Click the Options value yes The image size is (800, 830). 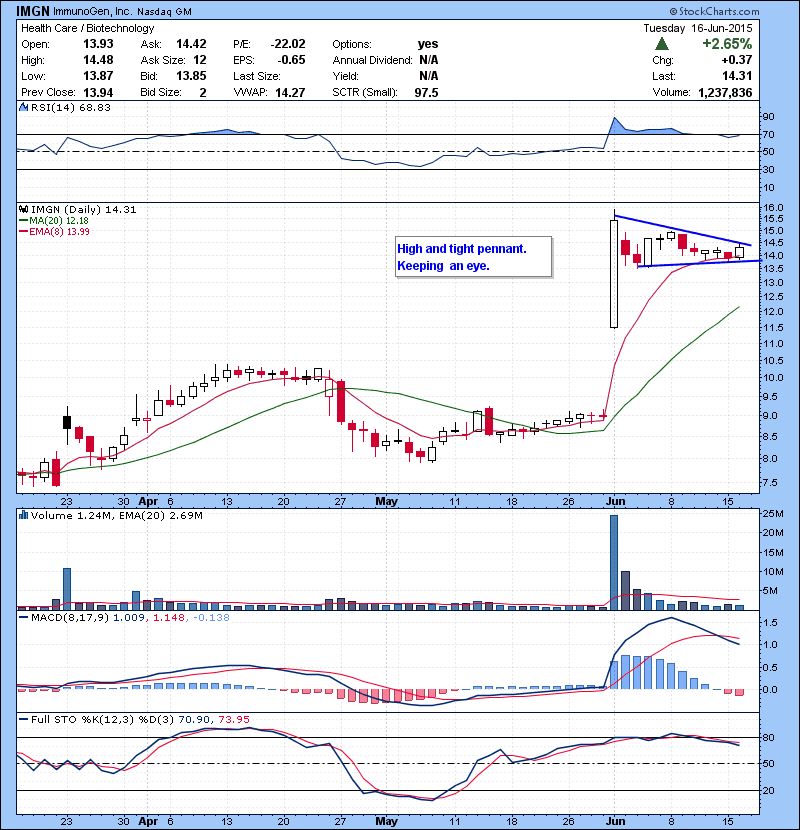tap(428, 44)
